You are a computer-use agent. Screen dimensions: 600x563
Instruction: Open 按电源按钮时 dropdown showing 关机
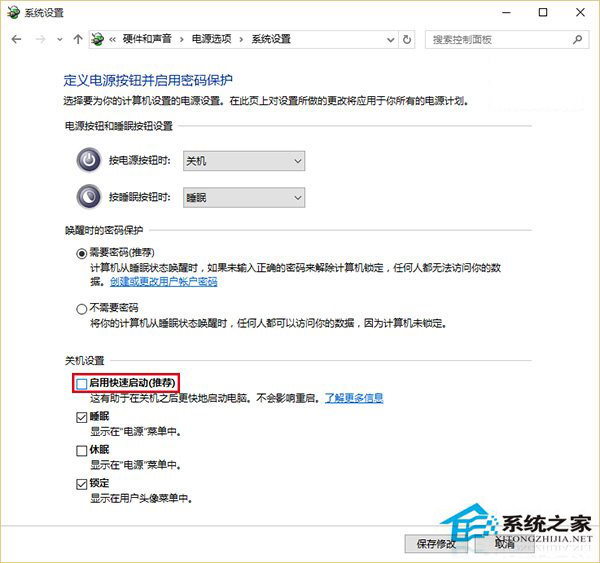[244, 161]
